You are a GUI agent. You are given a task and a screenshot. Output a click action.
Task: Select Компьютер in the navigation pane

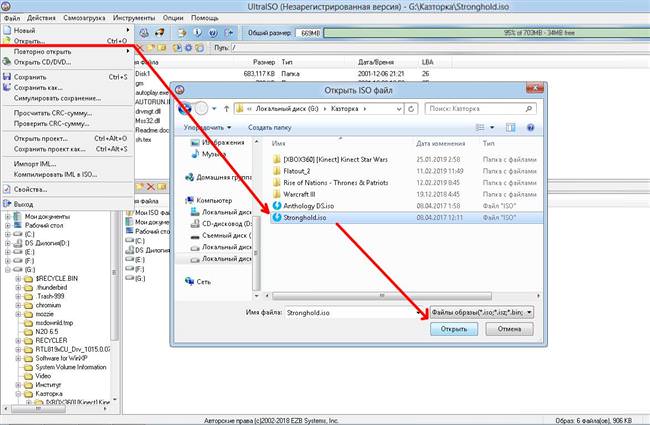click(209, 200)
